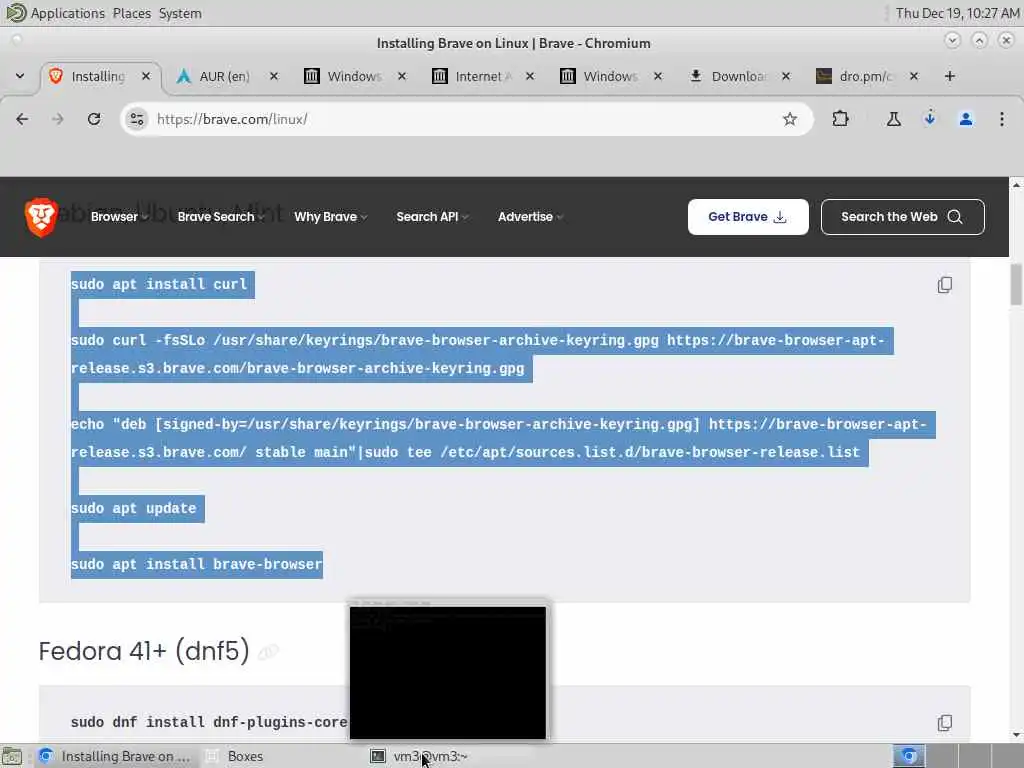Click the Chromium icon in bottom-right workspace switcher
The image size is (1024, 768).
pyautogui.click(x=908, y=756)
